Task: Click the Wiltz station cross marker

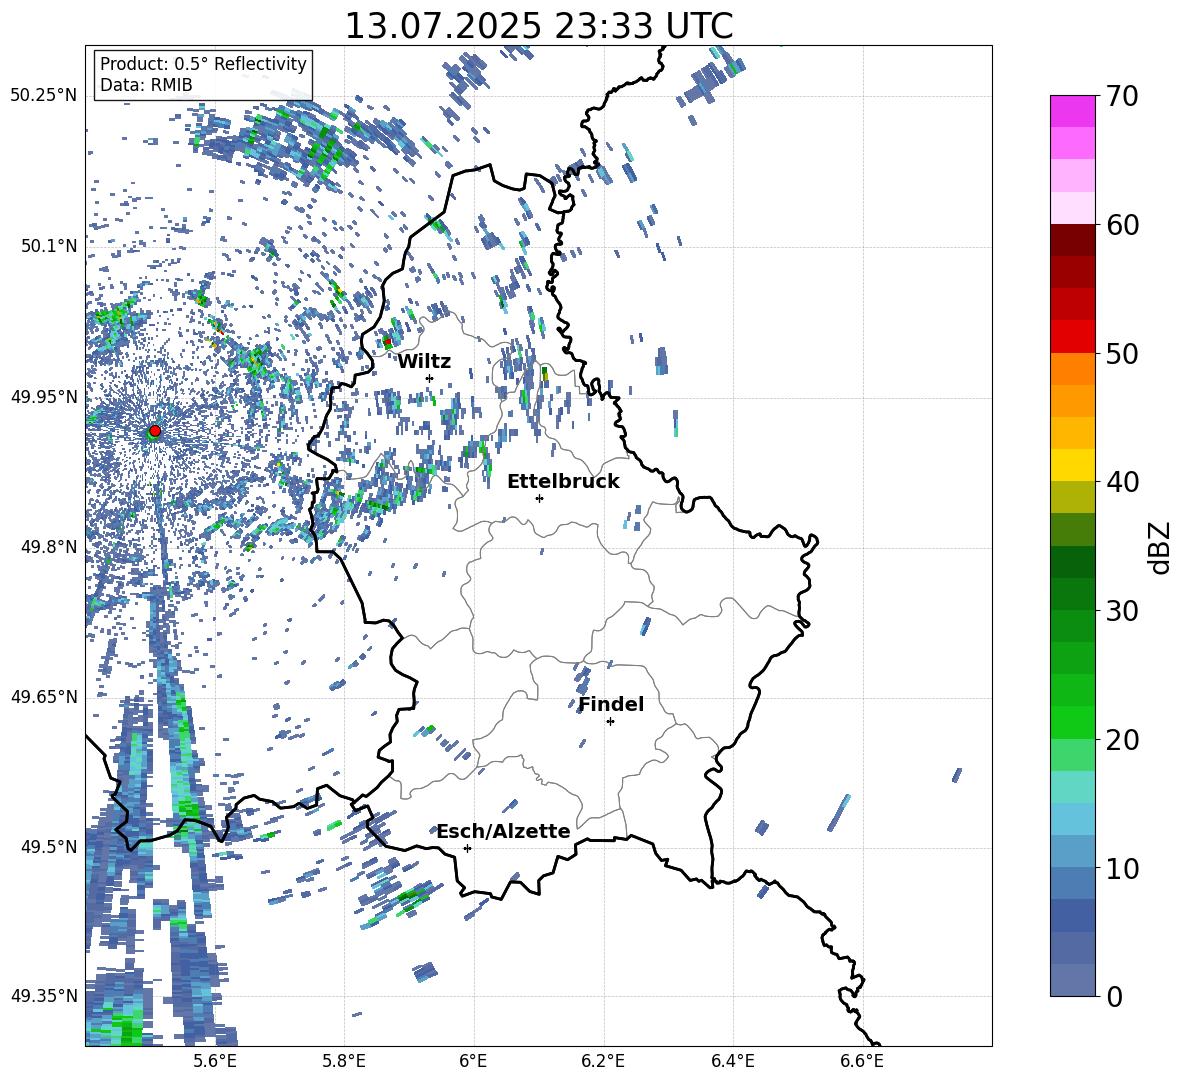Action: pos(430,378)
